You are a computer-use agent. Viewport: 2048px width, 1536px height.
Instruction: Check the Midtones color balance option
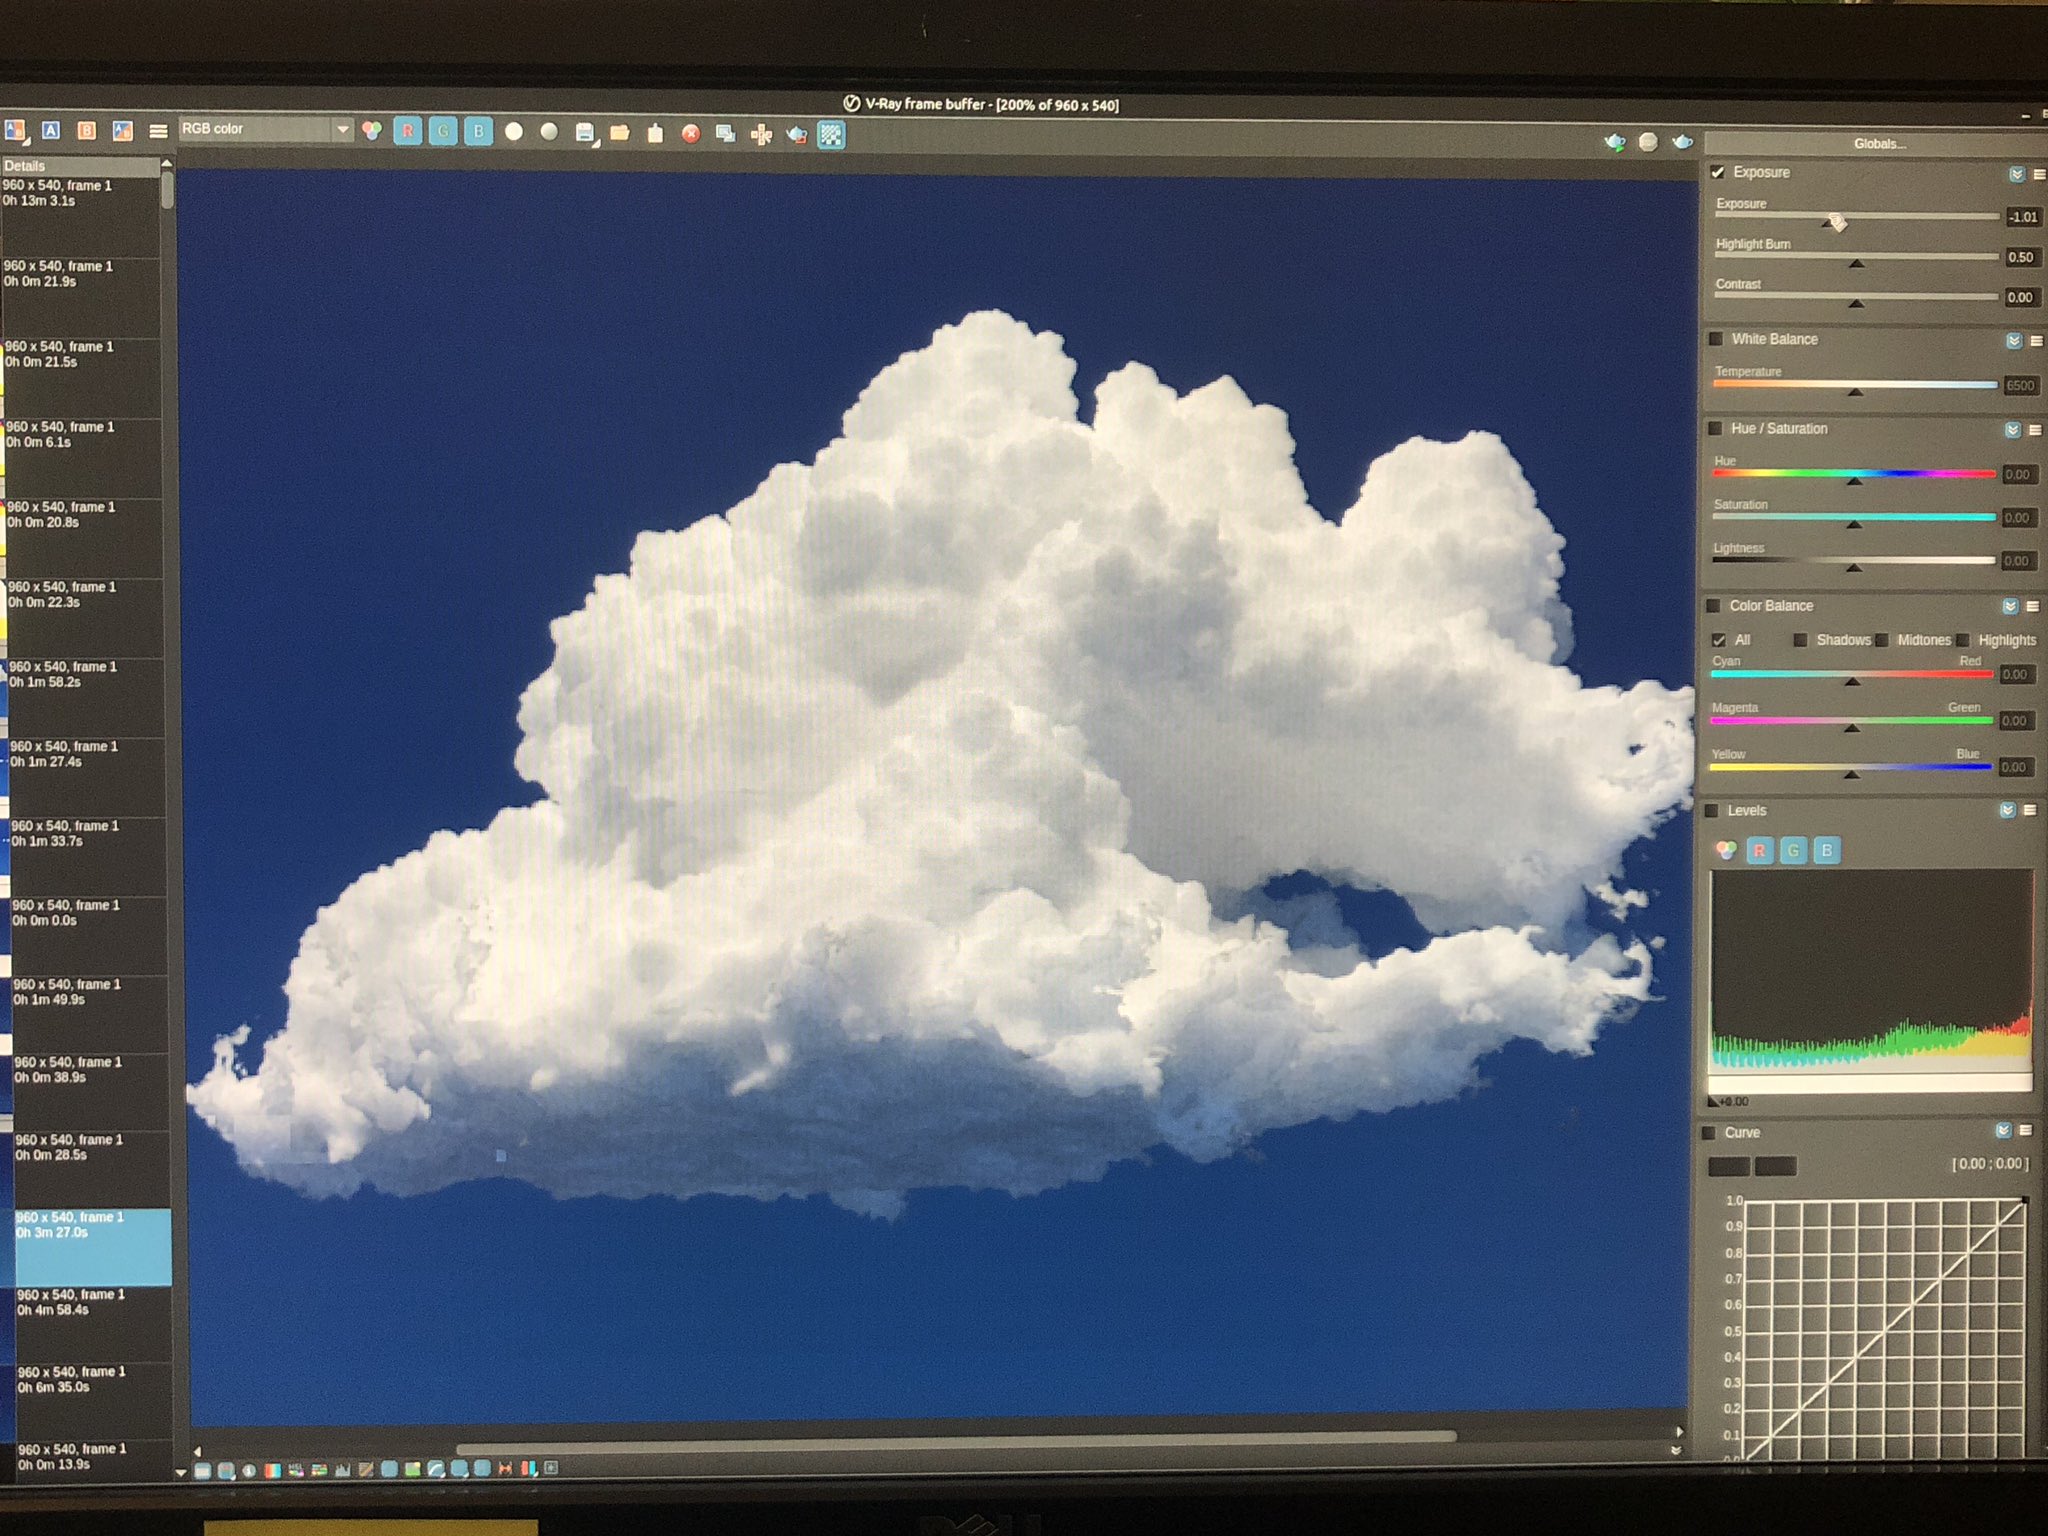tap(1882, 640)
